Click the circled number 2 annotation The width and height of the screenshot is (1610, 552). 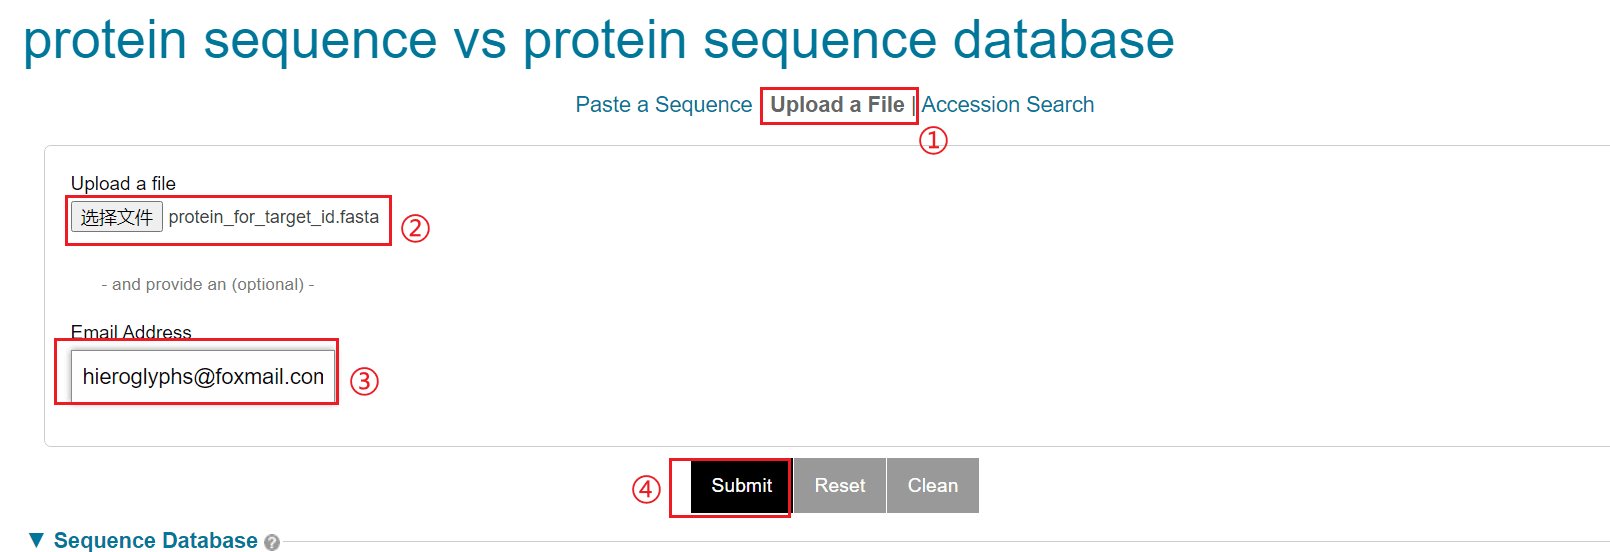(x=415, y=229)
